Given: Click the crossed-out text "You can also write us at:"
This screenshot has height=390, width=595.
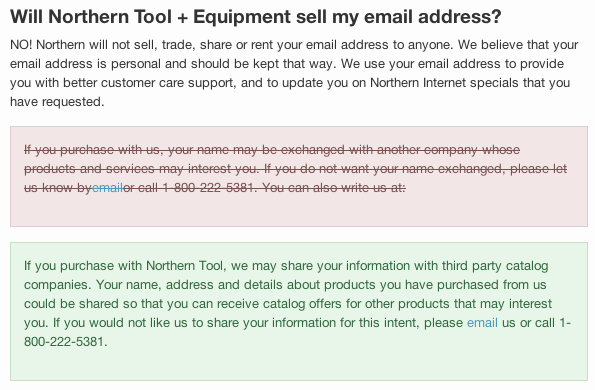Looking at the screenshot, I should pos(334,187).
